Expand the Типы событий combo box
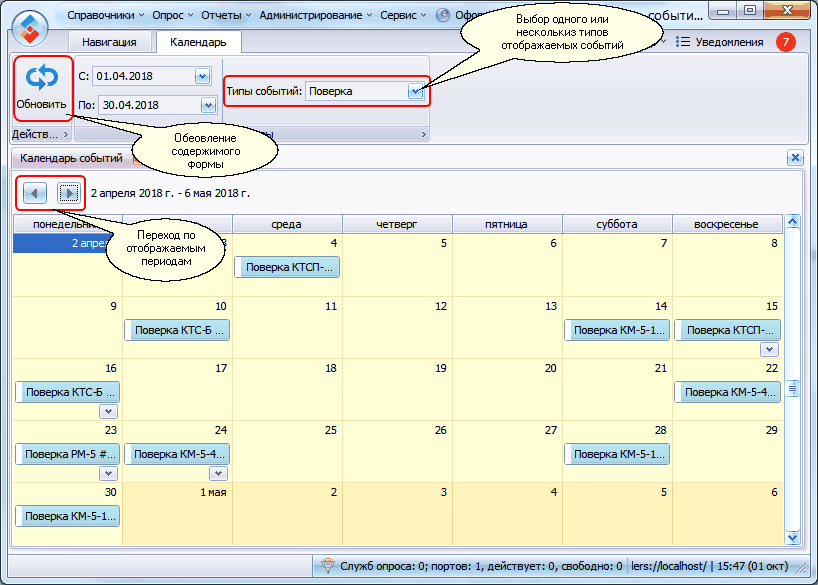This screenshot has width=818, height=585. pyautogui.click(x=416, y=91)
